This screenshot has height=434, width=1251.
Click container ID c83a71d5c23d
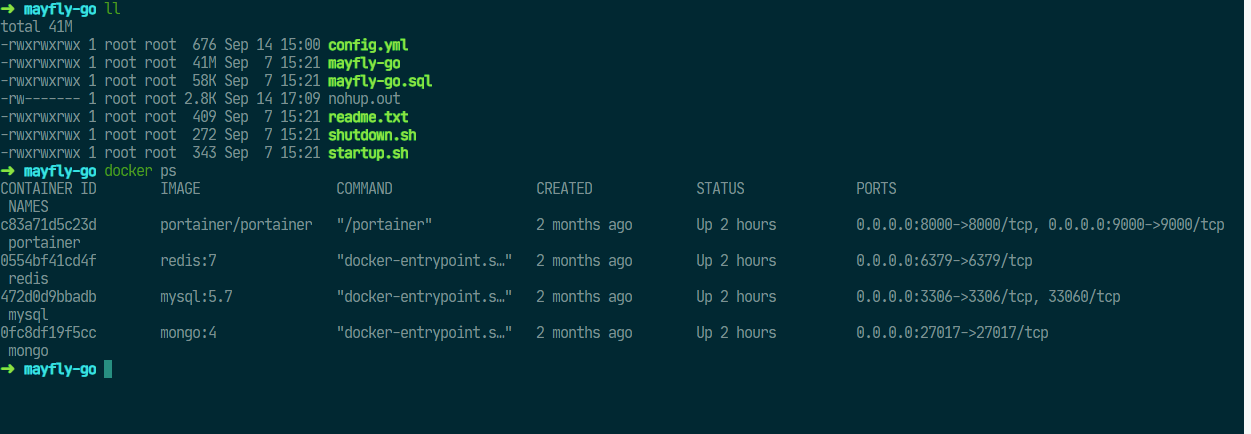click(48, 224)
